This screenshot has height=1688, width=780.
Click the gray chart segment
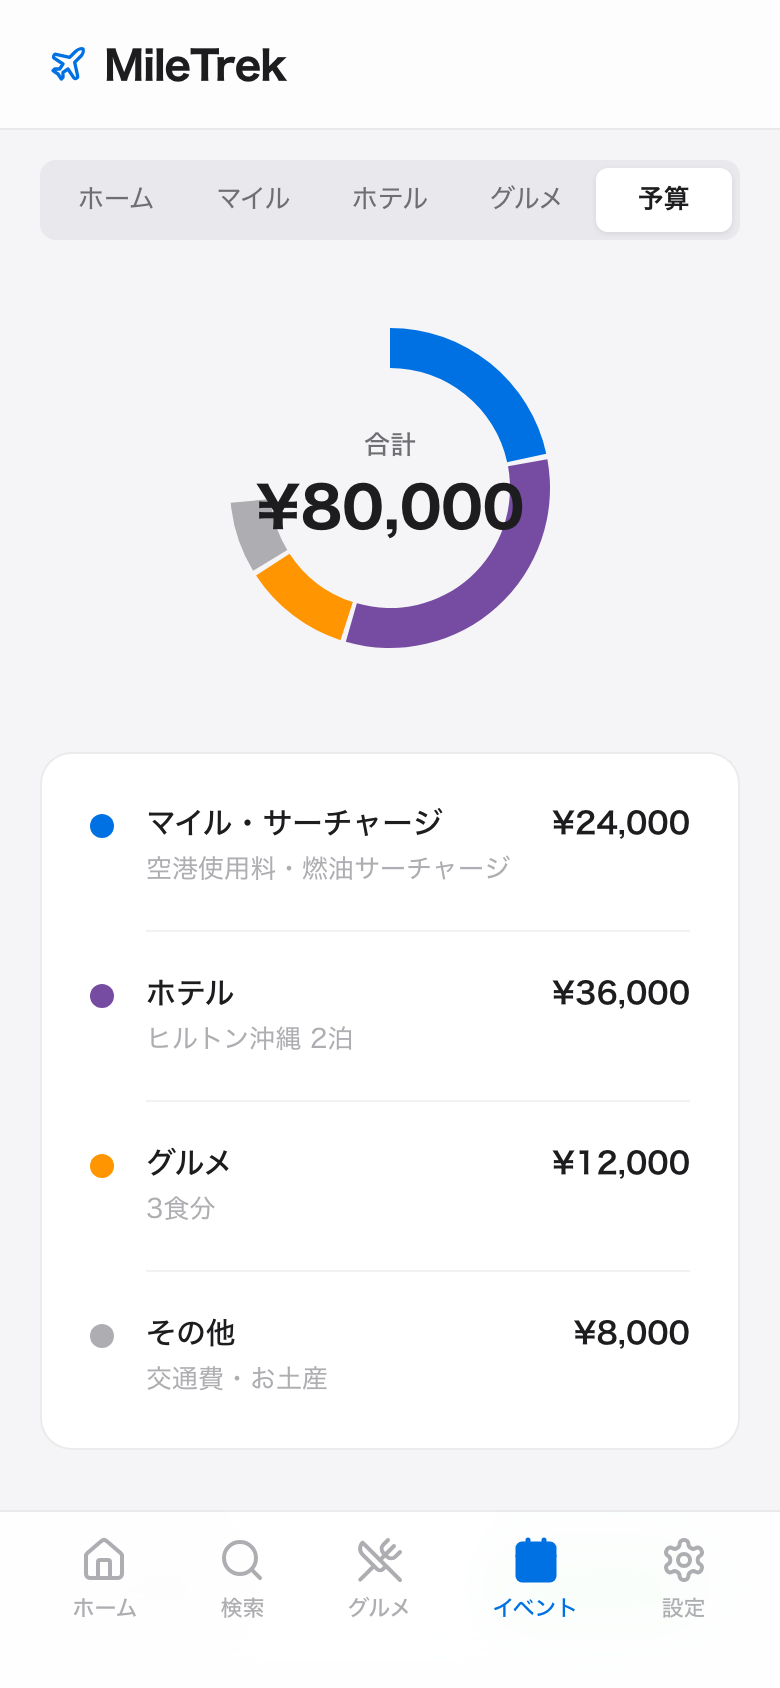253,530
